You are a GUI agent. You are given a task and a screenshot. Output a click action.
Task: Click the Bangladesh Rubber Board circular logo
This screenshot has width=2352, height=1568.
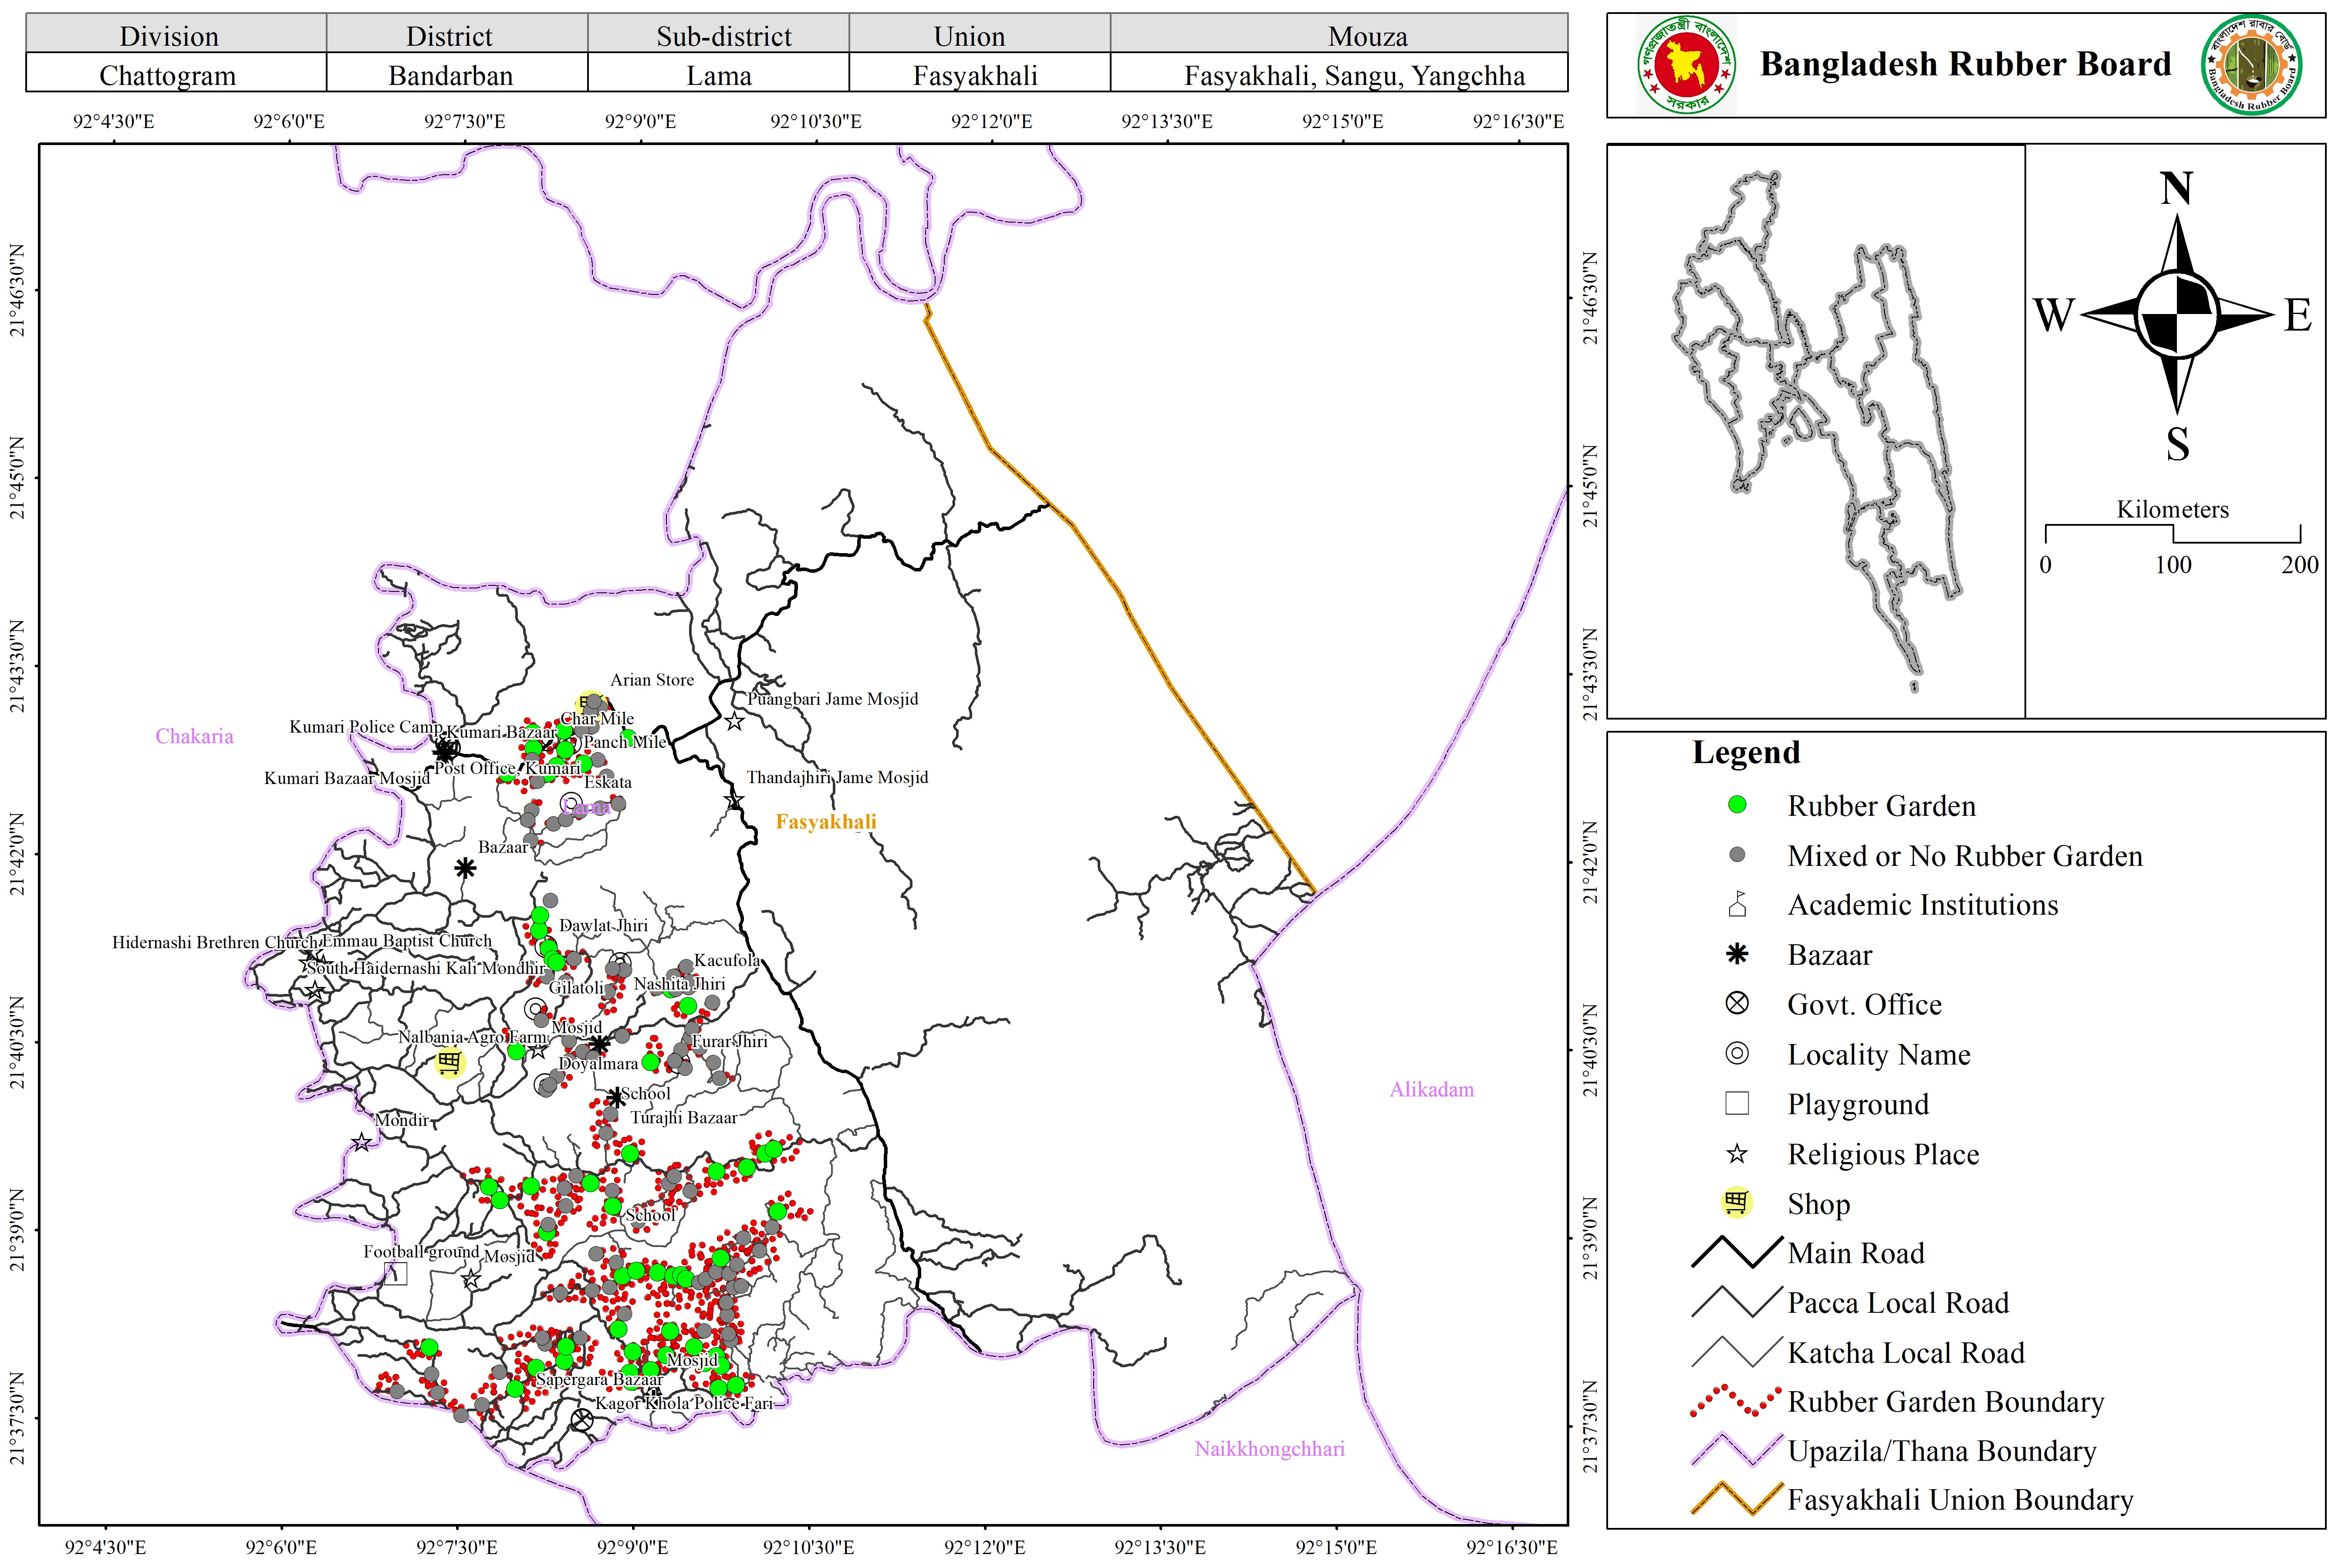coord(2252,65)
